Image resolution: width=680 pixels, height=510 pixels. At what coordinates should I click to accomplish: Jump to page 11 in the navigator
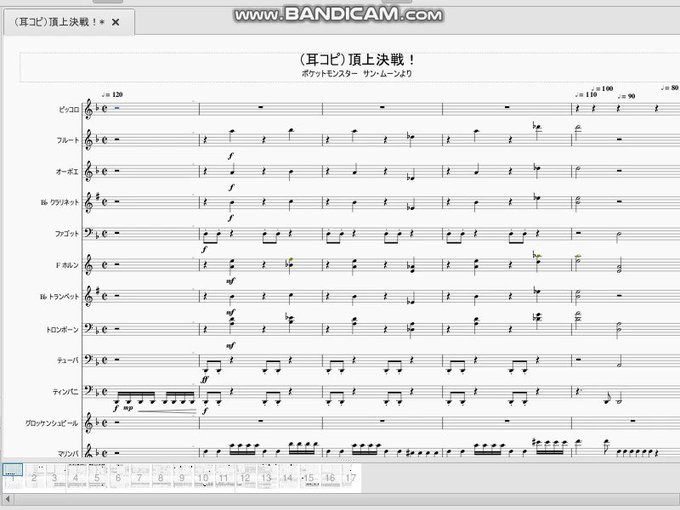(x=224, y=477)
